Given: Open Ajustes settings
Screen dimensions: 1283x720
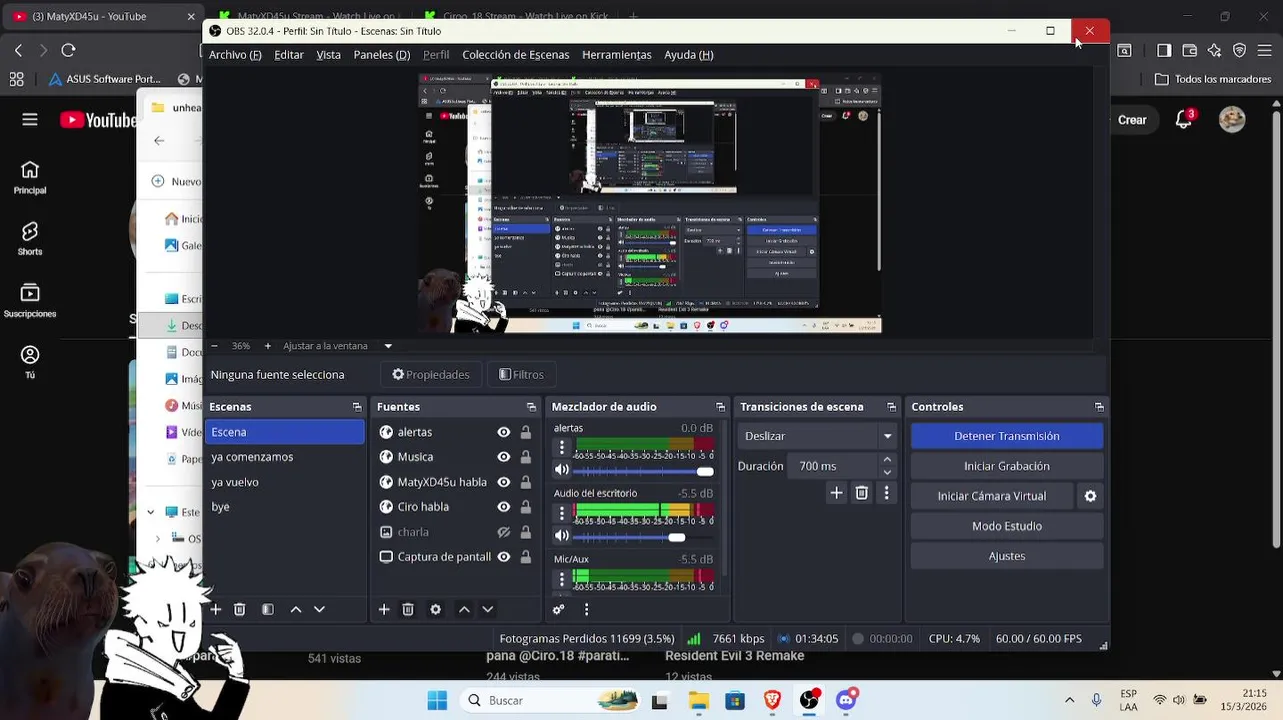Looking at the screenshot, I should [x=1007, y=556].
